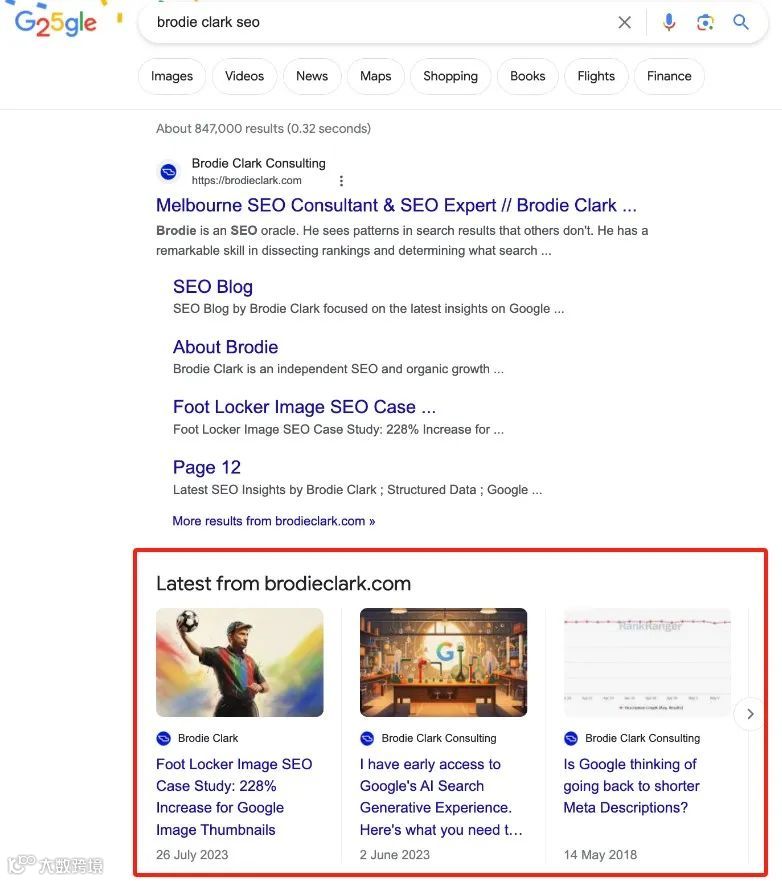Switch to the Videos filter
The height and width of the screenshot is (881, 782).
pos(244,76)
